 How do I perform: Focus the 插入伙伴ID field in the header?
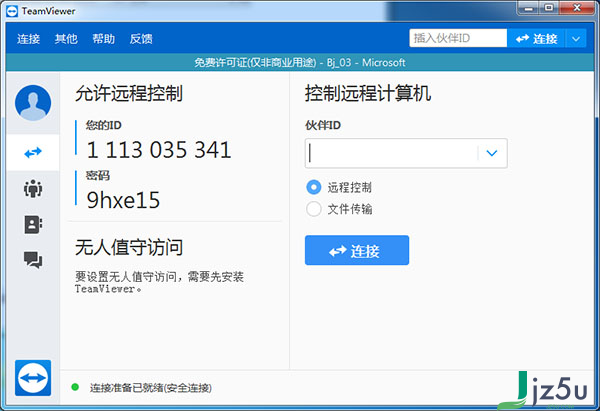click(457, 39)
